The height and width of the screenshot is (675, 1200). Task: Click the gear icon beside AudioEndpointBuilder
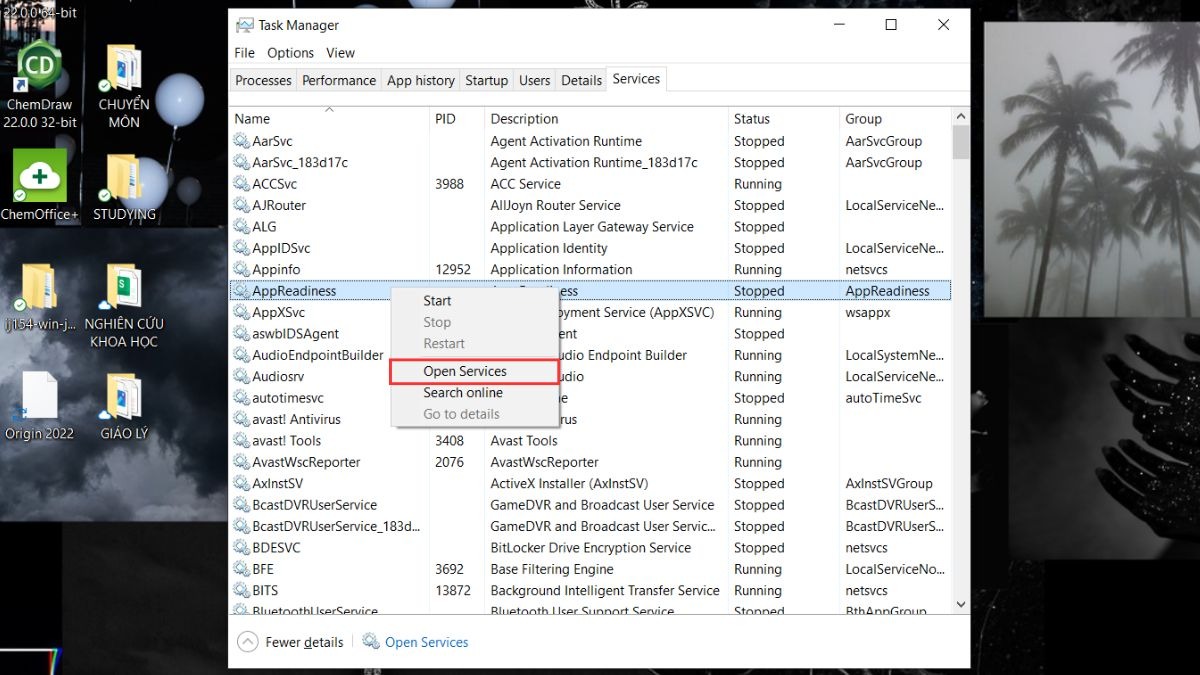point(241,355)
